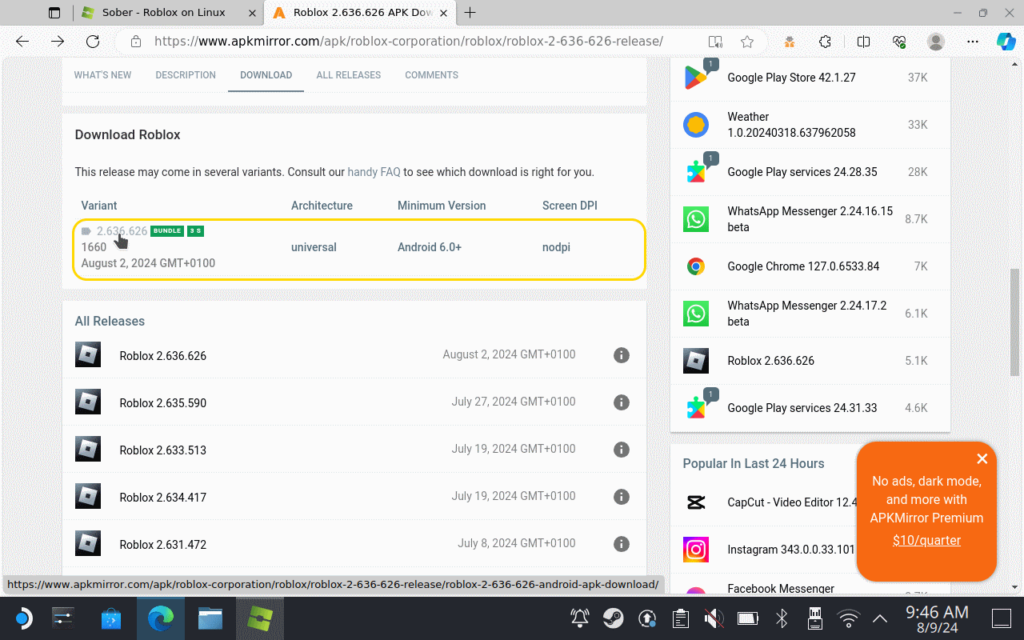Close the Sober - Roblox on Linux tab
1024x640 pixels.
[x=252, y=12]
